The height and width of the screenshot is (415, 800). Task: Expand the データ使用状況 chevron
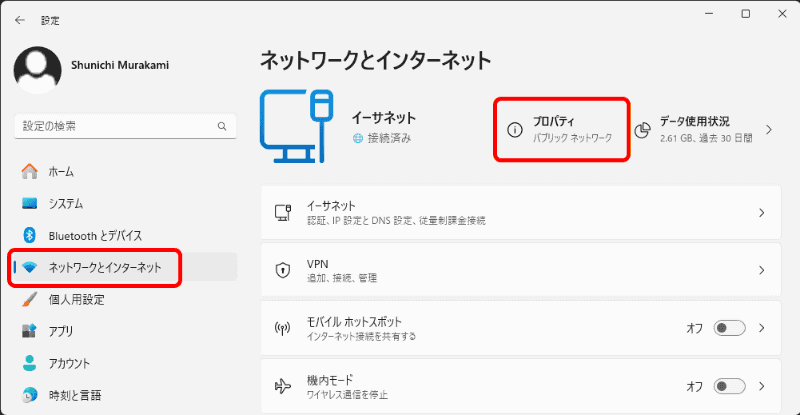(769, 130)
